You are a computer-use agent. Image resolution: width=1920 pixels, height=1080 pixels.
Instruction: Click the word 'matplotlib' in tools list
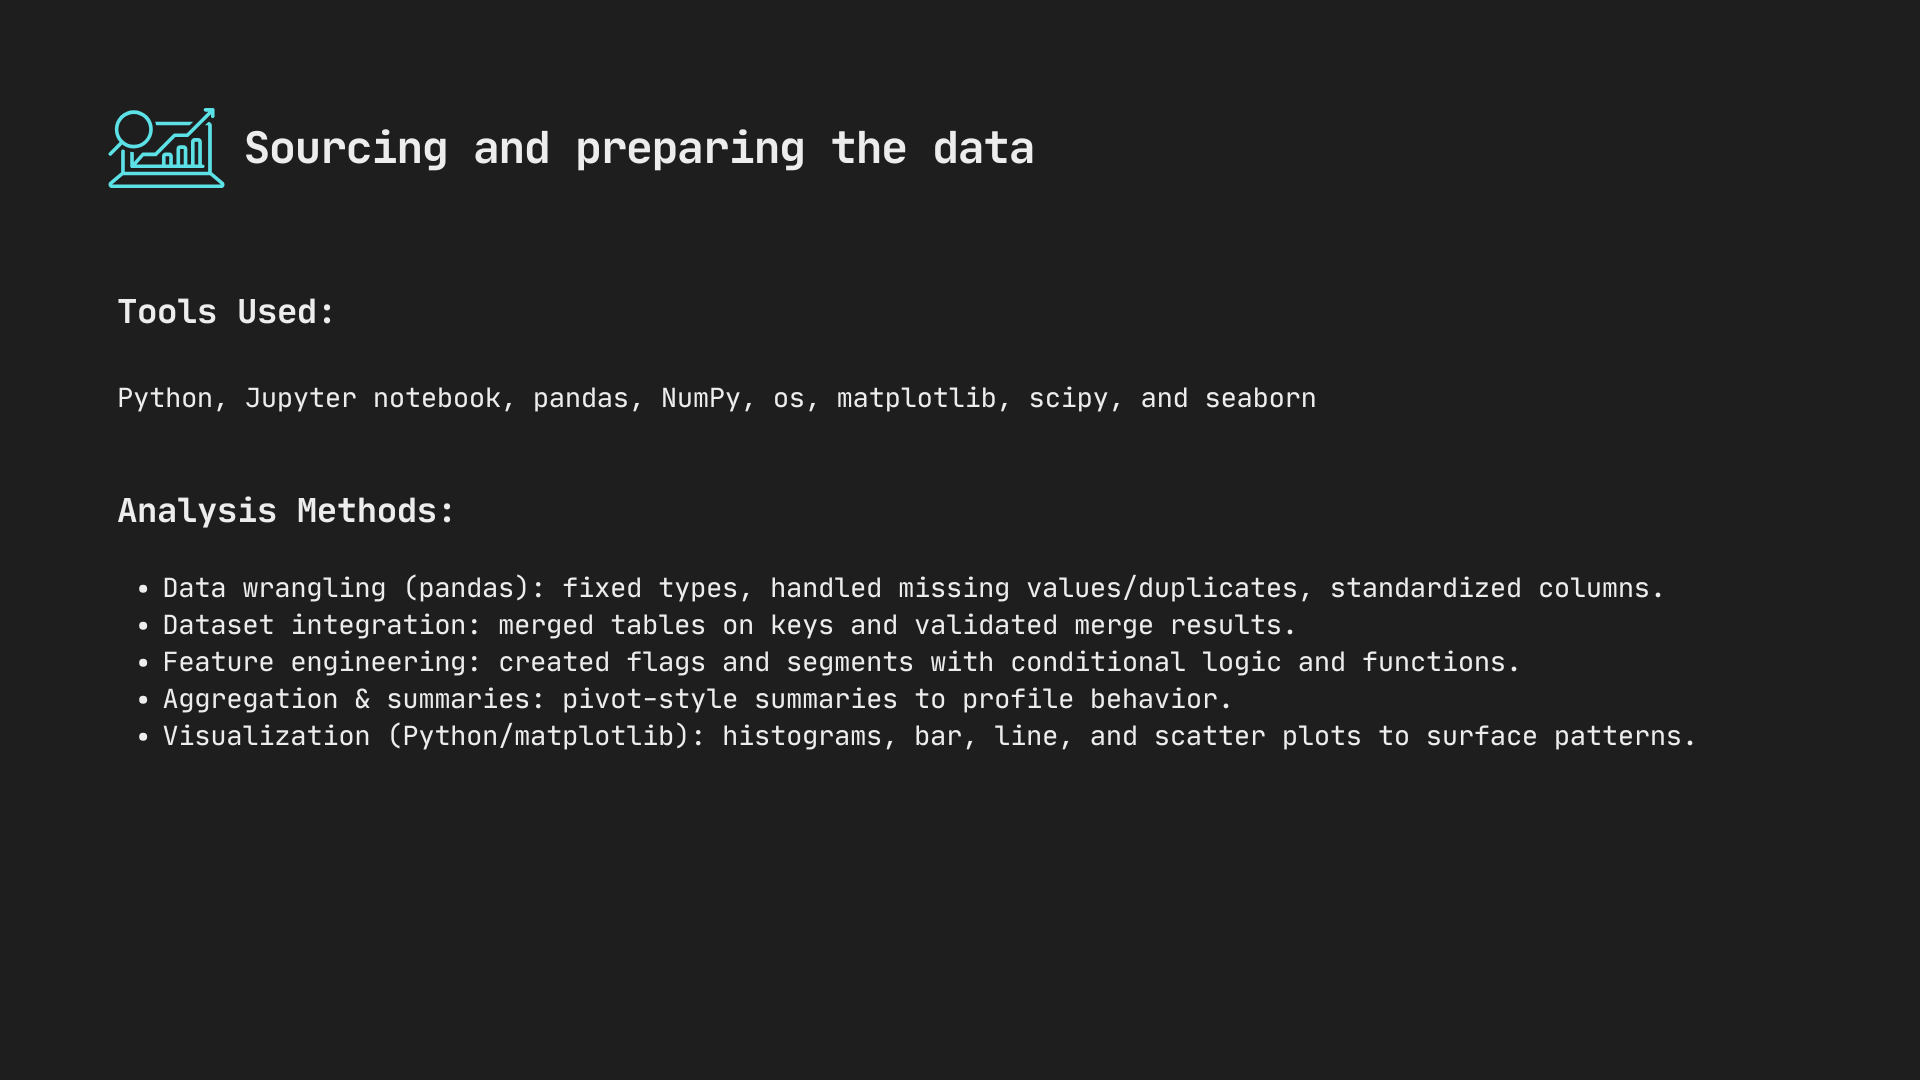click(x=916, y=398)
